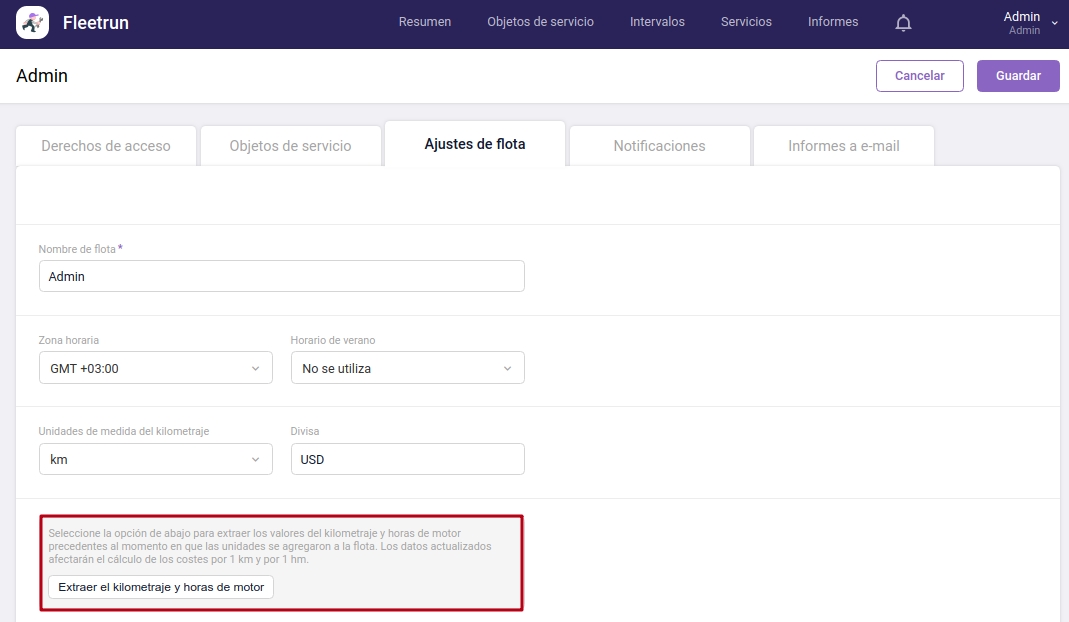Click Extraer el kilometraje y horas de motor

pos(160,587)
